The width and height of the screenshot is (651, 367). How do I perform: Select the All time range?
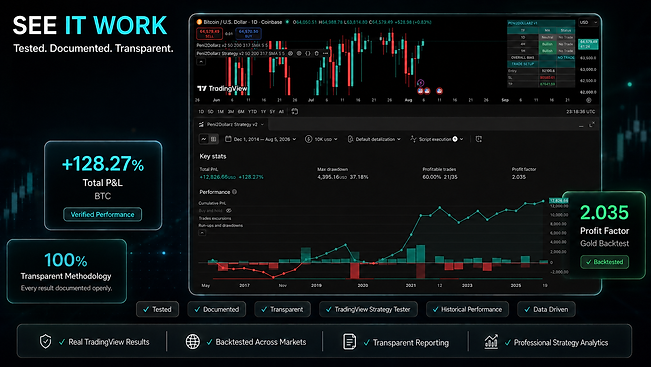point(281,112)
